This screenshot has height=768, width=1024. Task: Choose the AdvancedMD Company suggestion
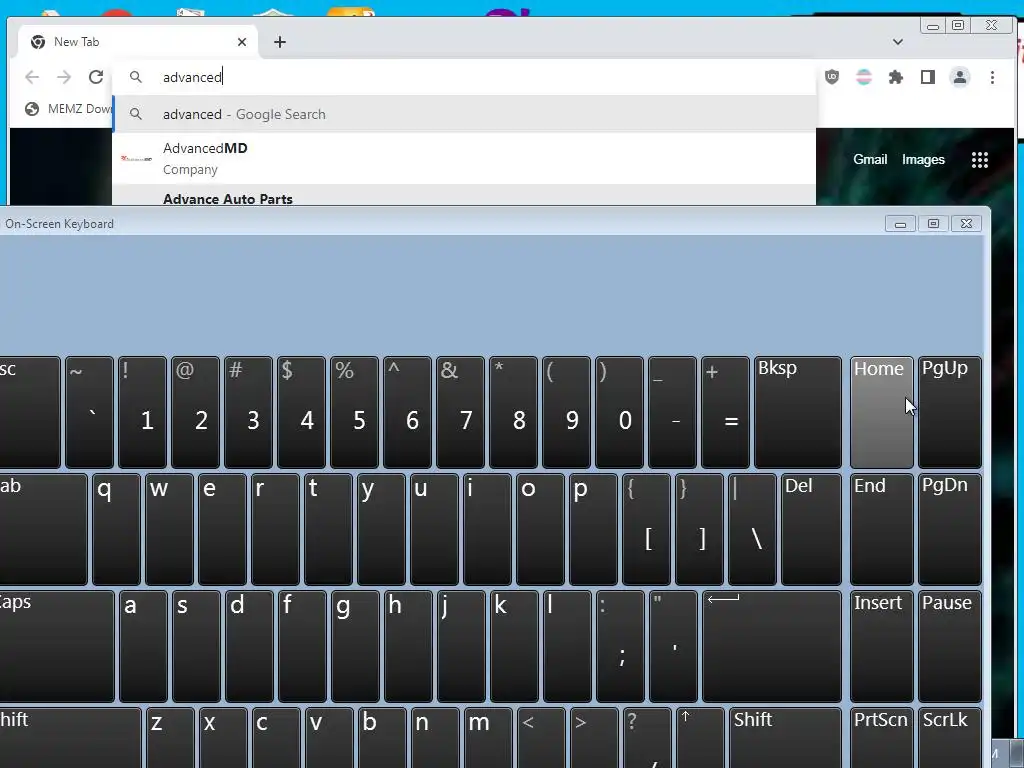464,159
